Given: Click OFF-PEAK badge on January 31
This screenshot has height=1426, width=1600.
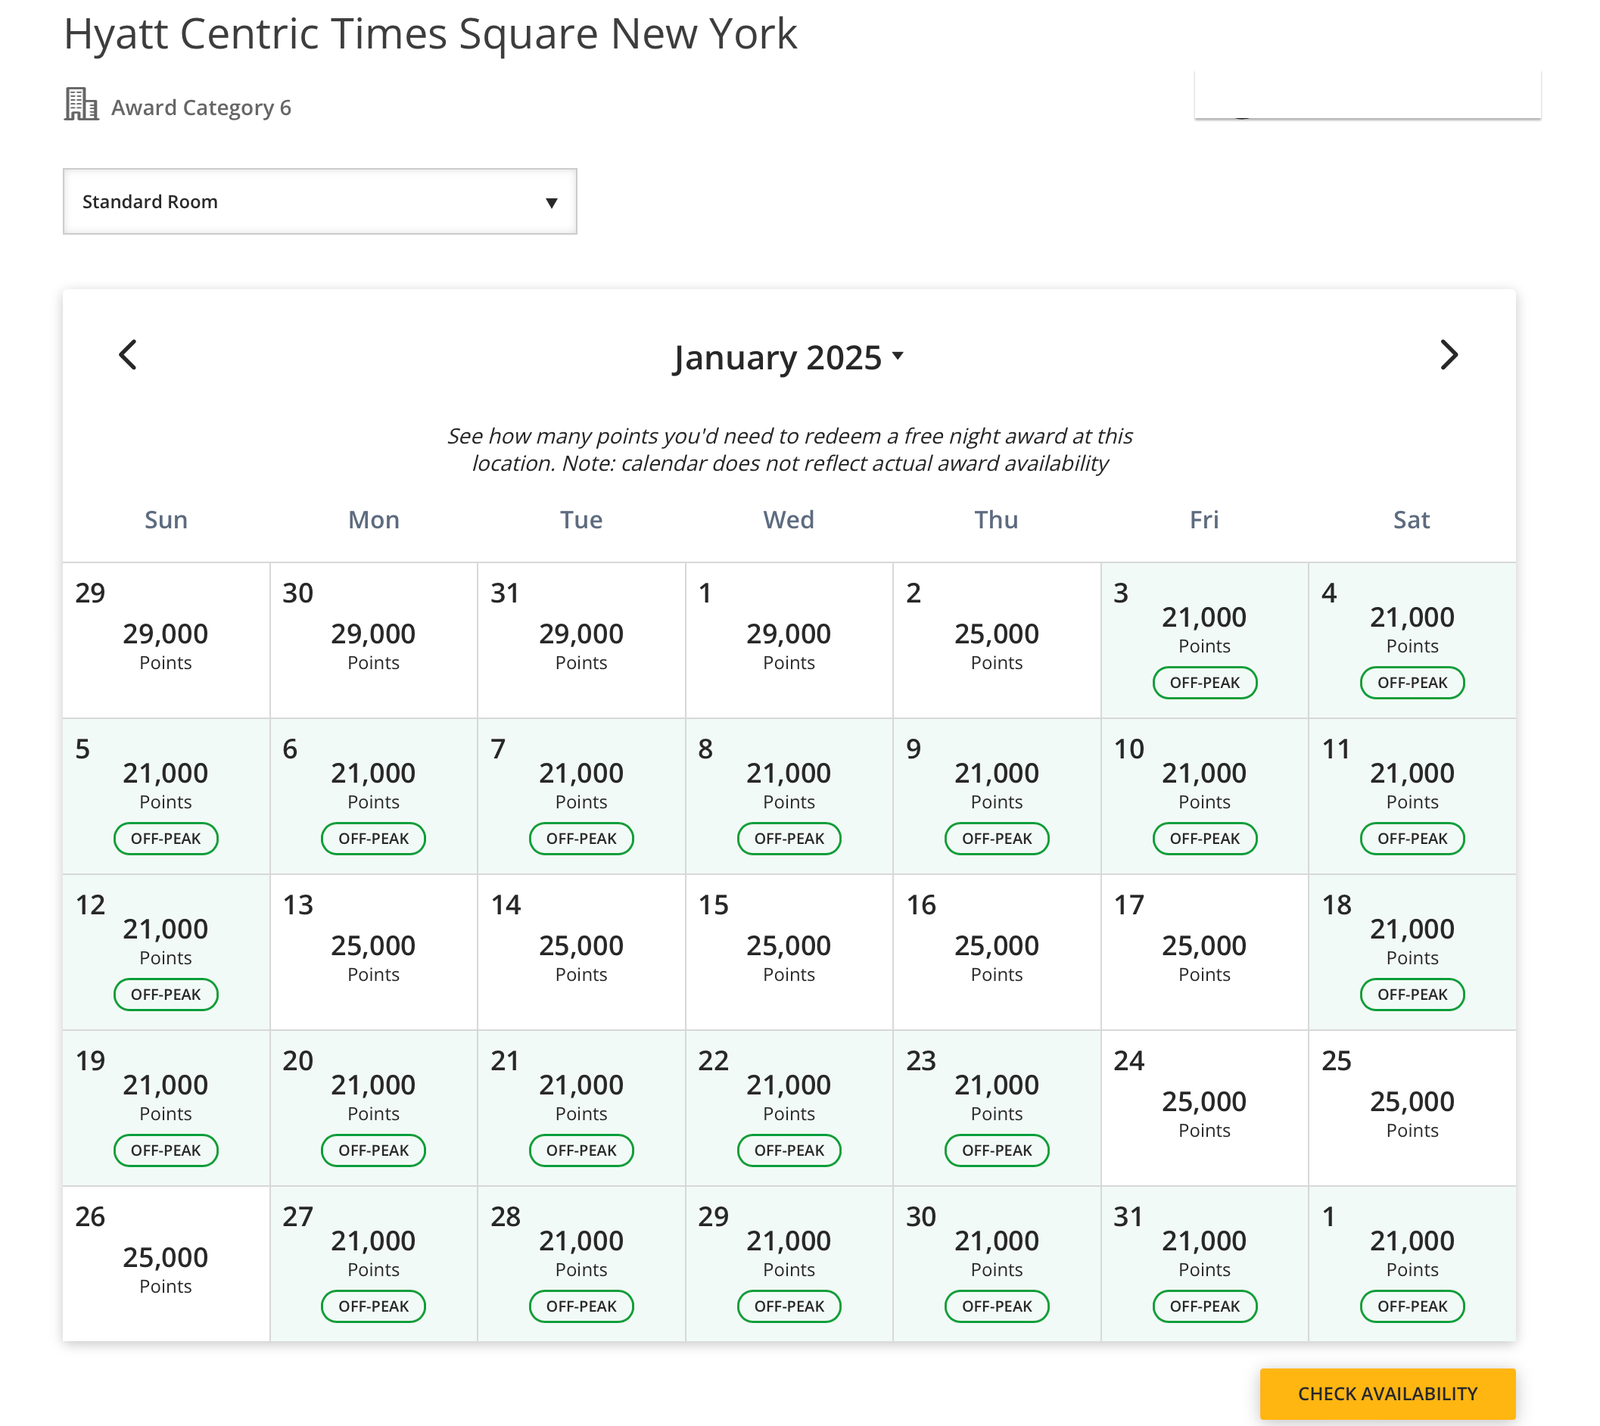Looking at the screenshot, I should tap(1204, 1307).
